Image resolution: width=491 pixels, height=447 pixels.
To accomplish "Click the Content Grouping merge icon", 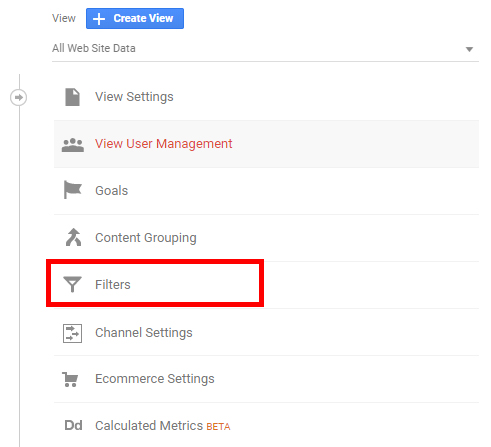I will (73, 237).
